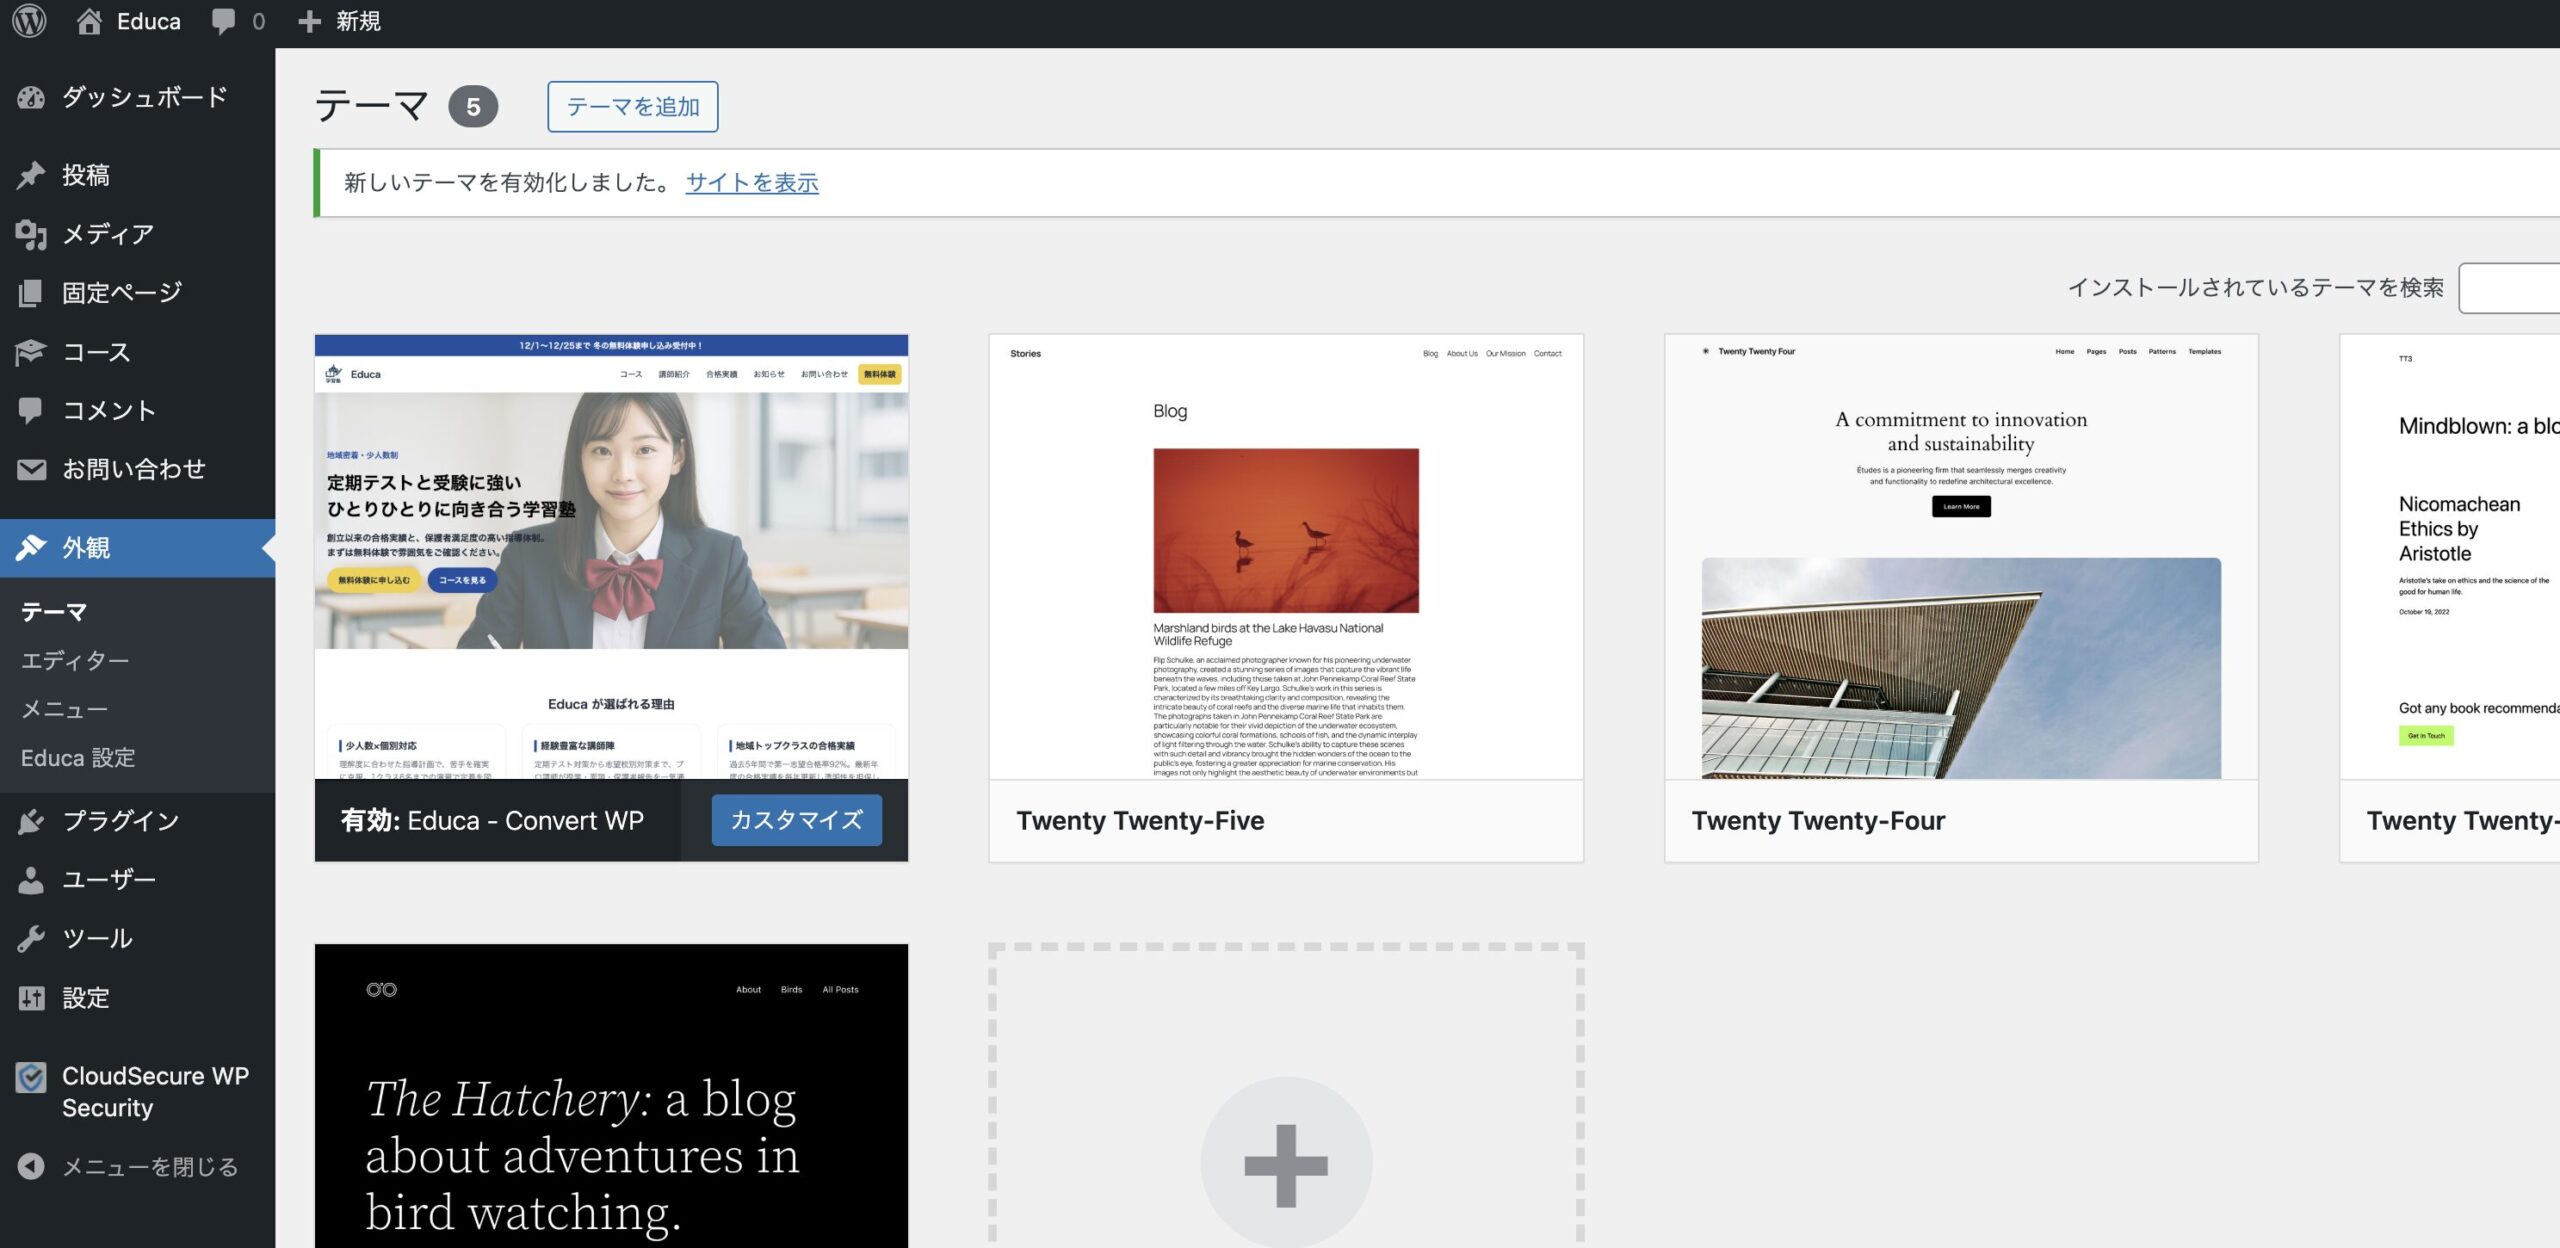Click the graduation cap コース icon
The width and height of the screenshot is (2560, 1248).
31,352
